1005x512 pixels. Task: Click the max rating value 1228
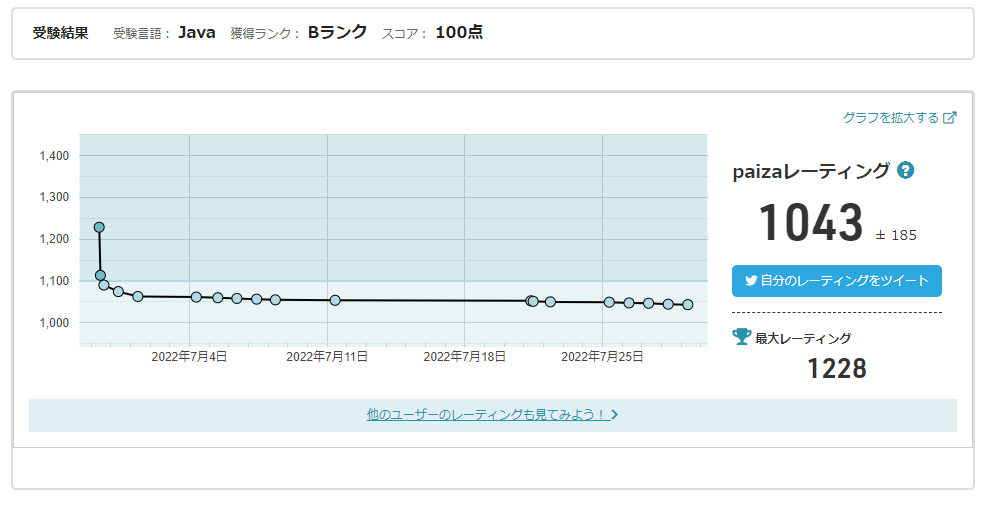[x=837, y=369]
